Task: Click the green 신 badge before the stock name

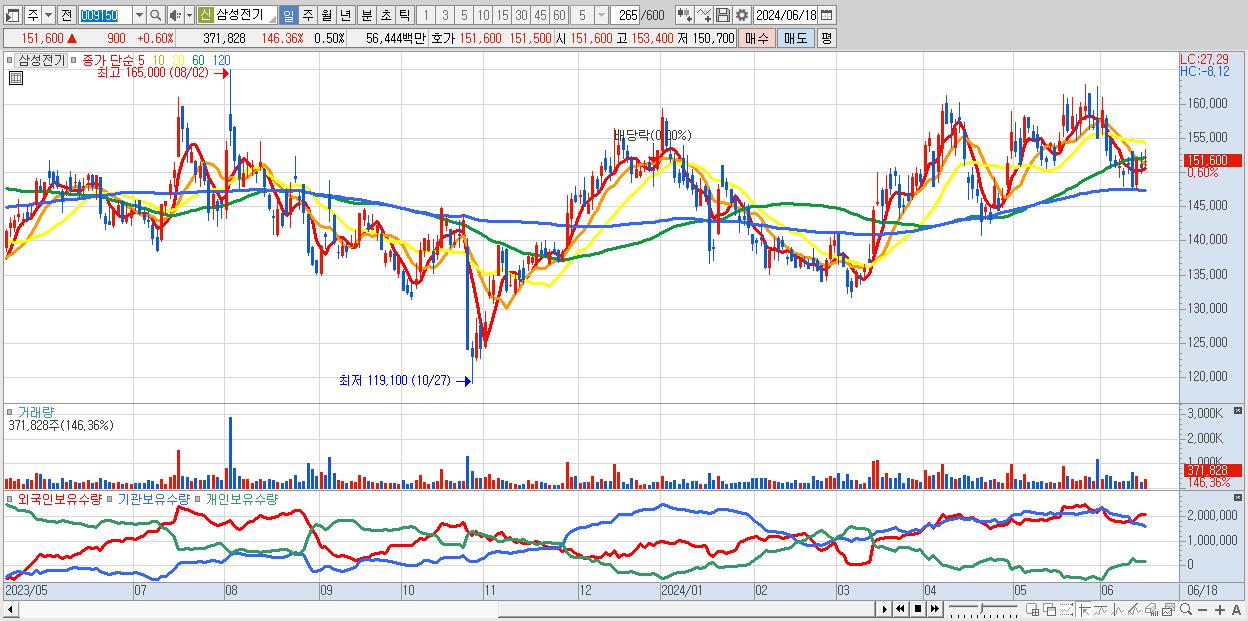Action: pos(205,15)
